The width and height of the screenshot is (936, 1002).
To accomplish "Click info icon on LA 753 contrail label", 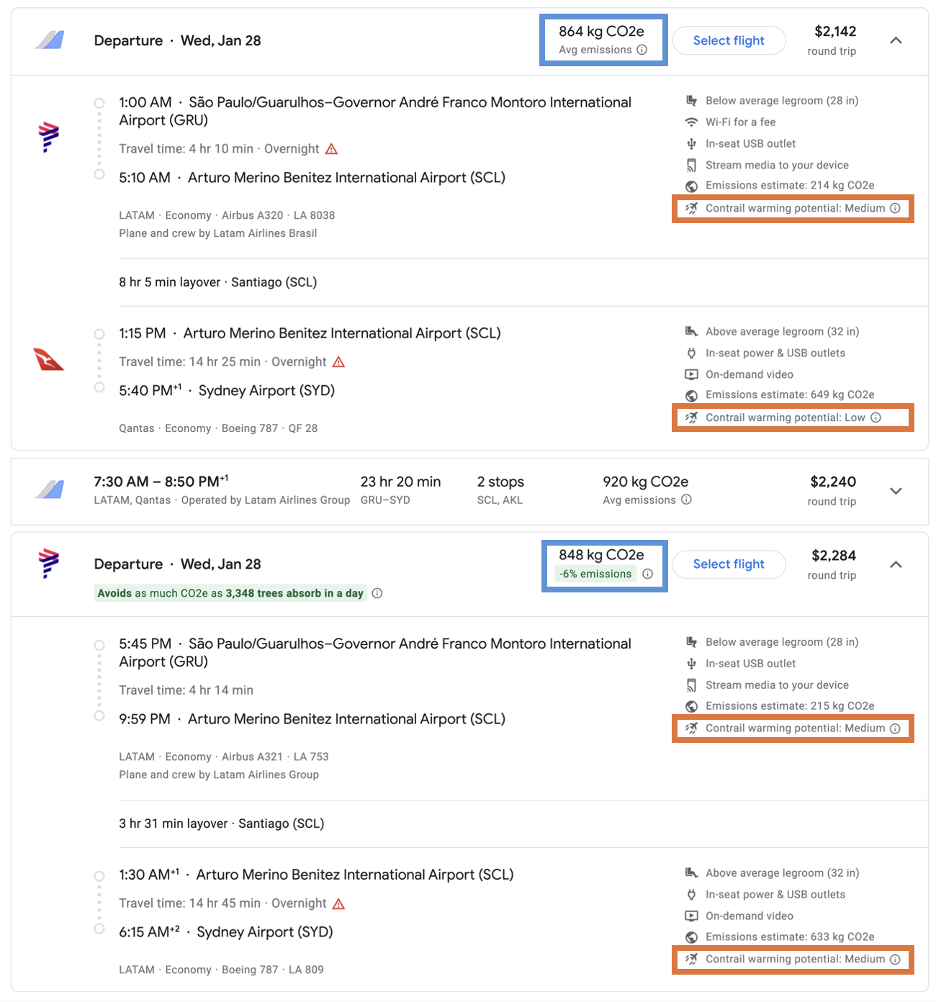I will pyautogui.click(x=895, y=729).
